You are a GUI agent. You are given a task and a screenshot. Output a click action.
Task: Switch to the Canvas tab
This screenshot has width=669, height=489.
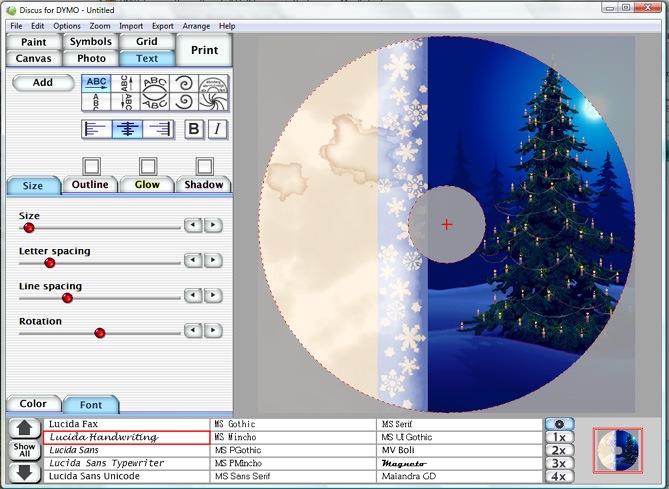click(x=34, y=58)
